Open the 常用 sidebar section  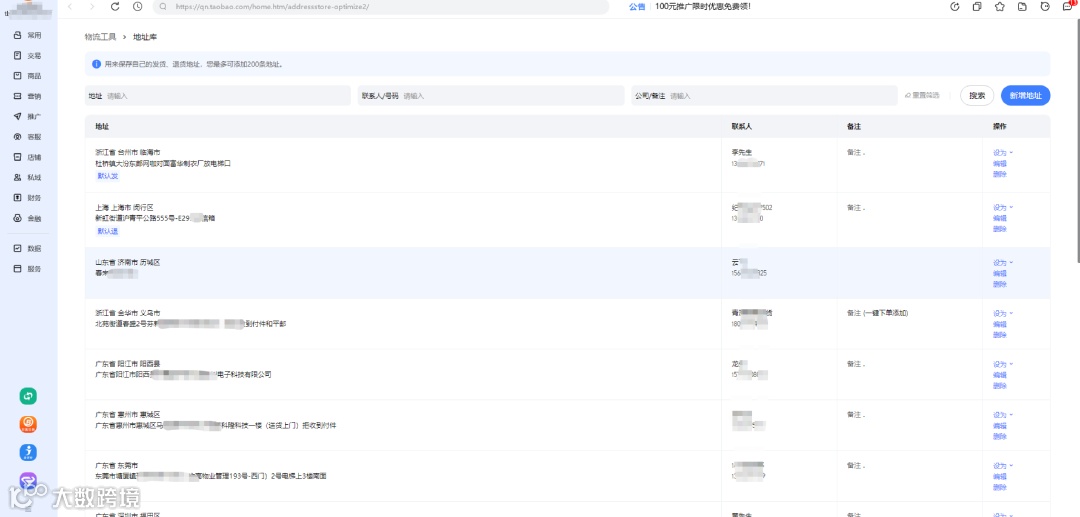coord(28,35)
